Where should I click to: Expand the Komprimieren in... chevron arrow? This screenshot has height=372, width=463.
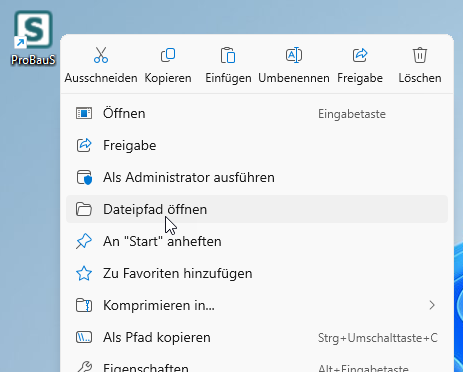(432, 305)
